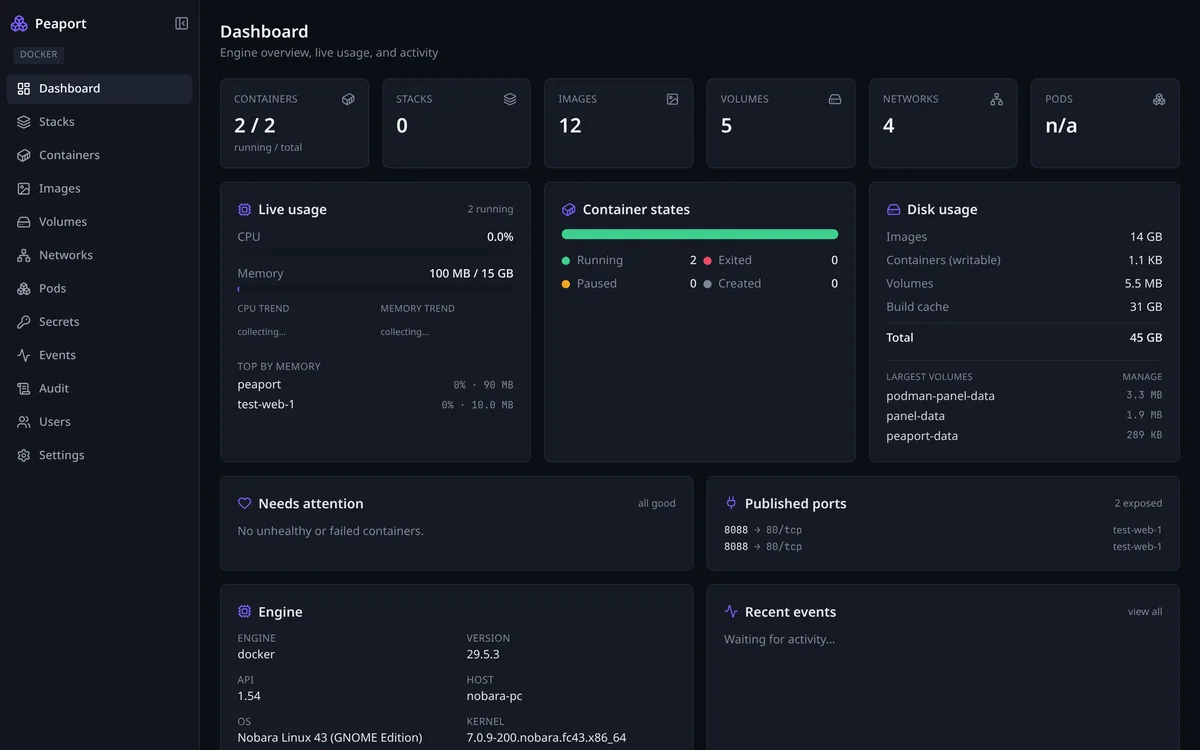The image size is (1200, 750).
Task: Click the layers icon on Stacks card
Action: (x=510, y=99)
